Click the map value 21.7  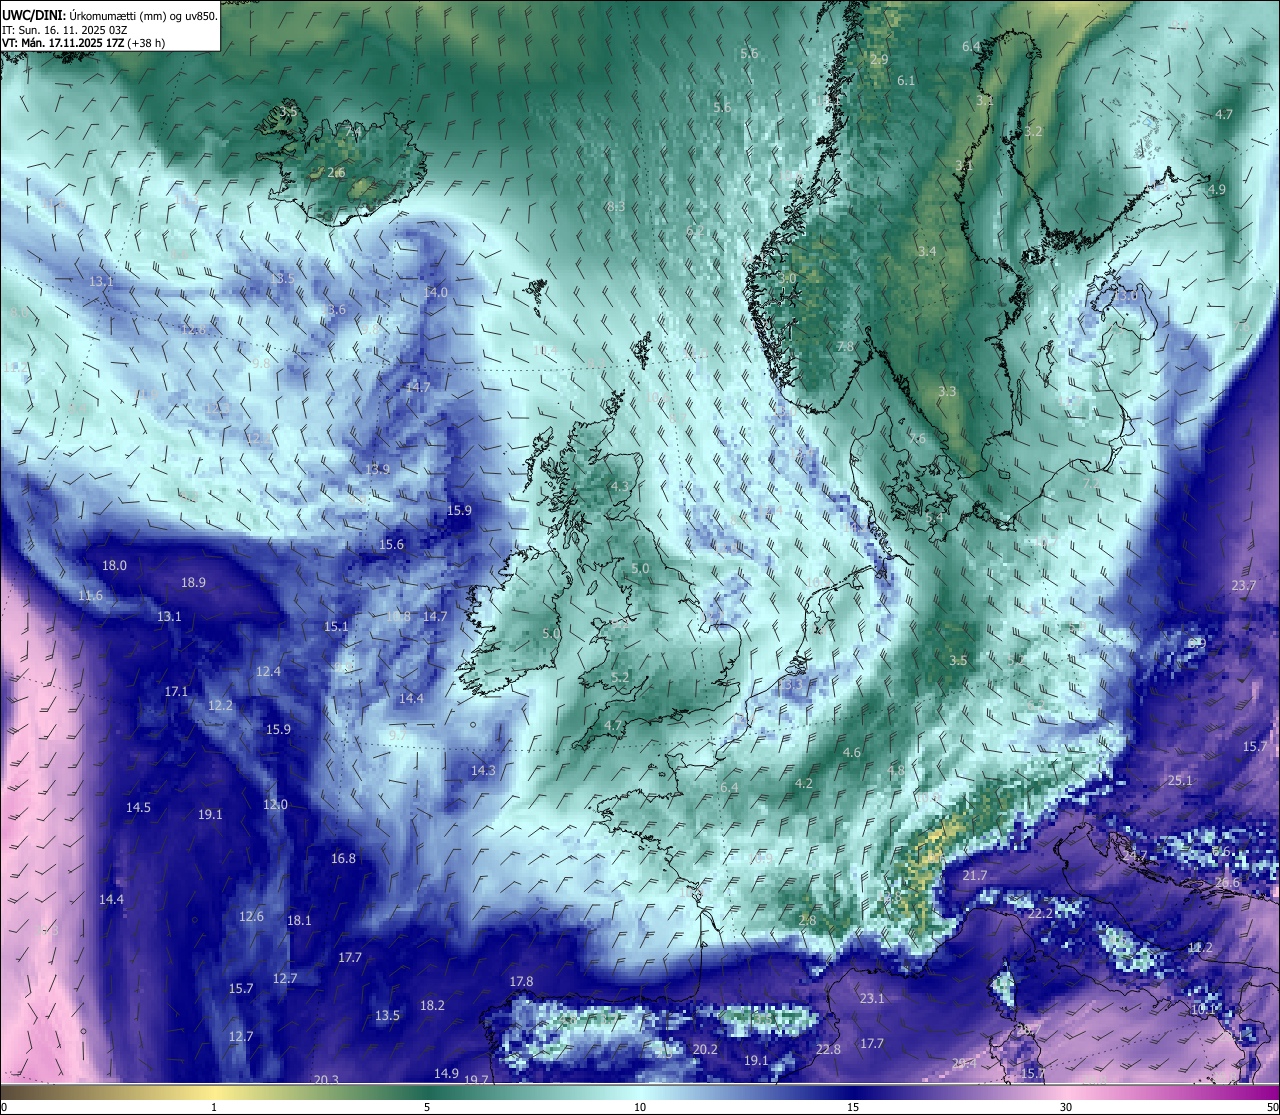[x=974, y=875]
